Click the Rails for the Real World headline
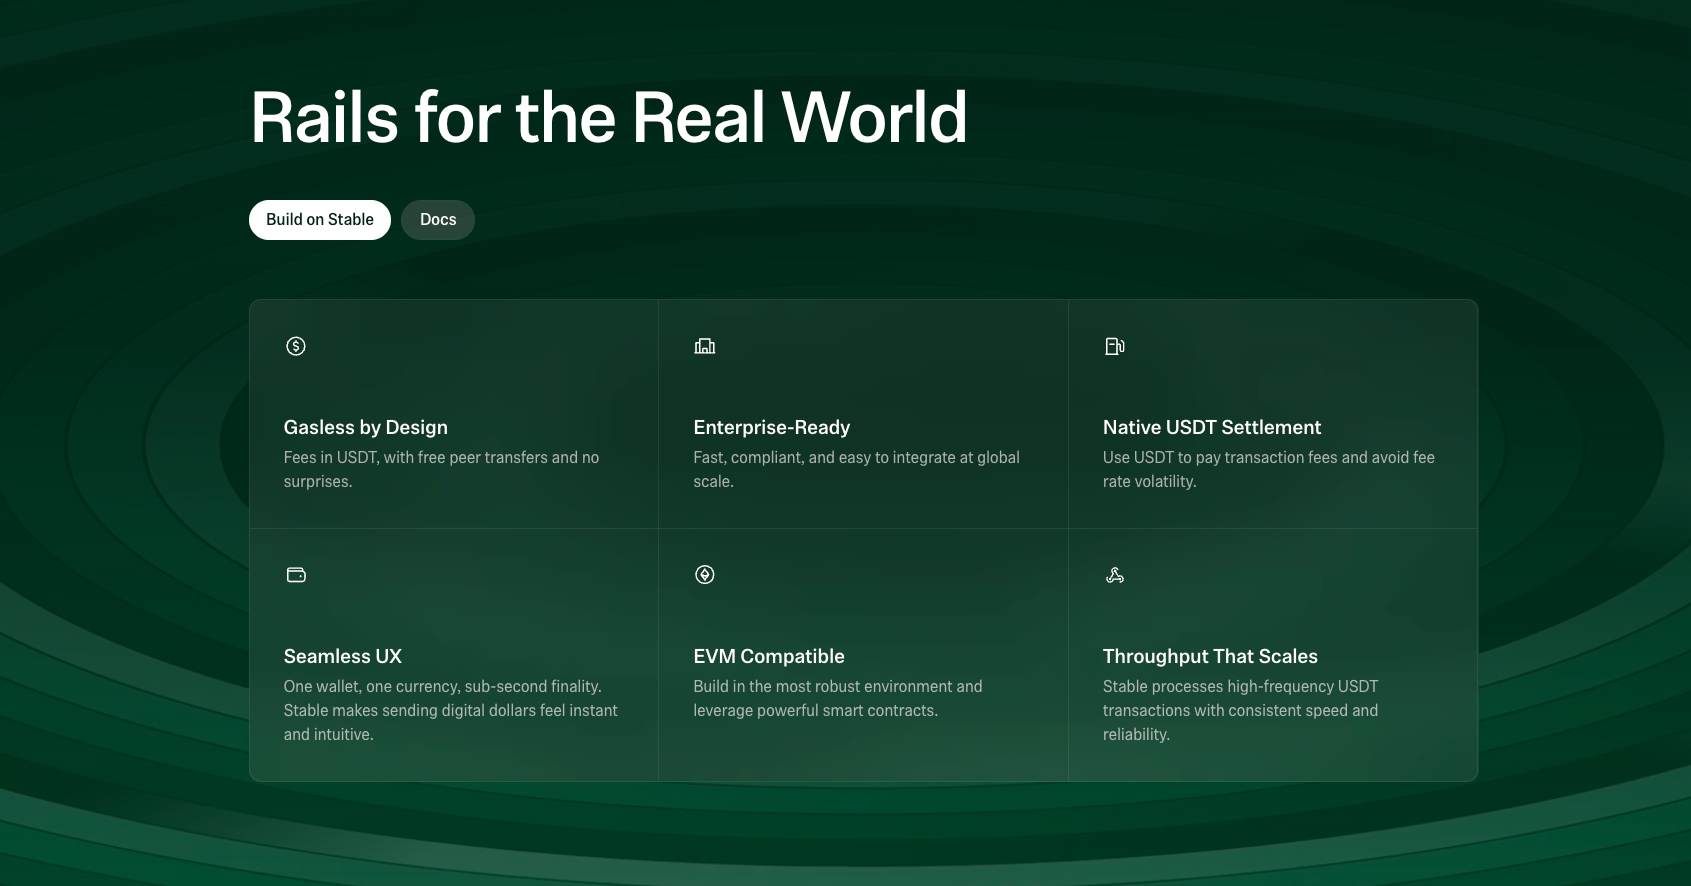Screen dimensions: 1691x886 tap(608, 118)
